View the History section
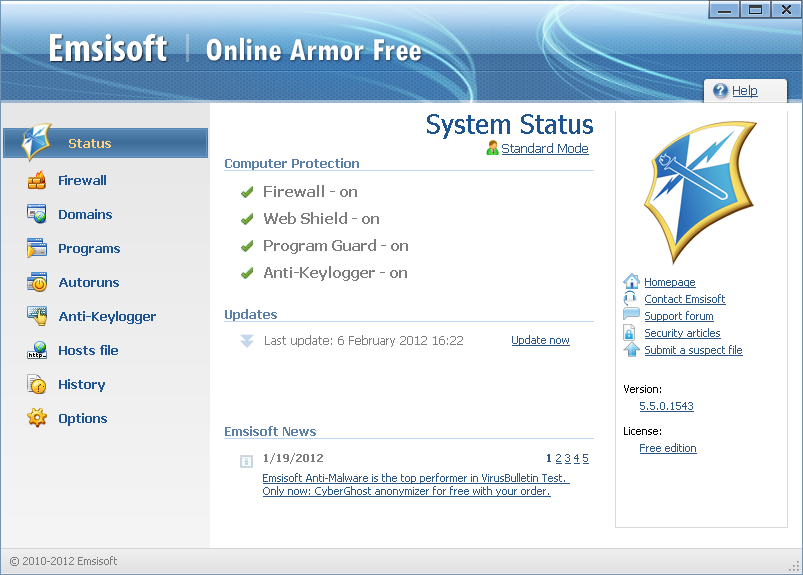 coord(81,385)
